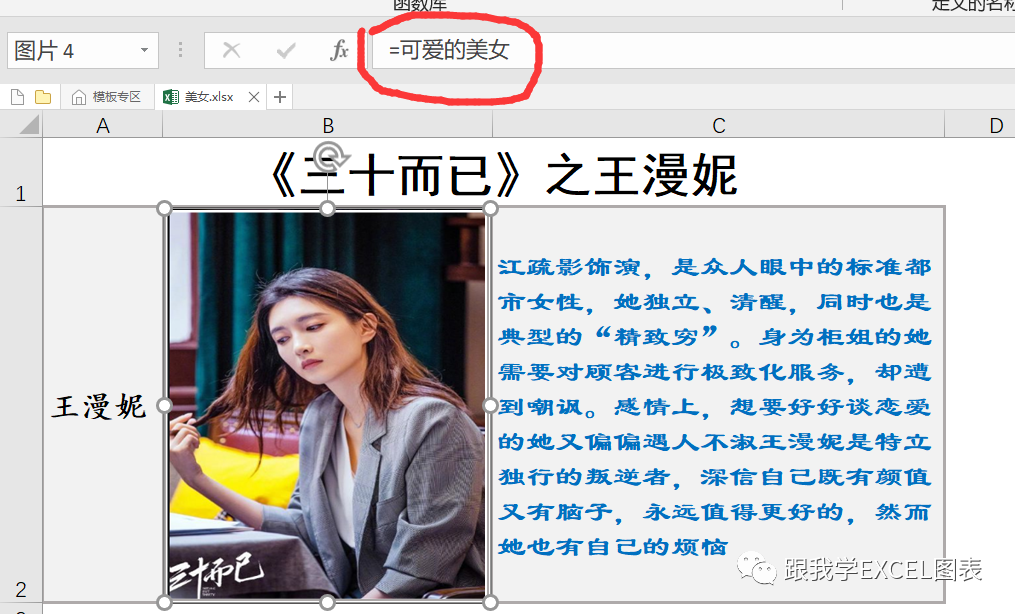Image resolution: width=1015 pixels, height=614 pixels.
Task: Click the picture's bottom-right resize handle
Action: pyautogui.click(x=491, y=603)
